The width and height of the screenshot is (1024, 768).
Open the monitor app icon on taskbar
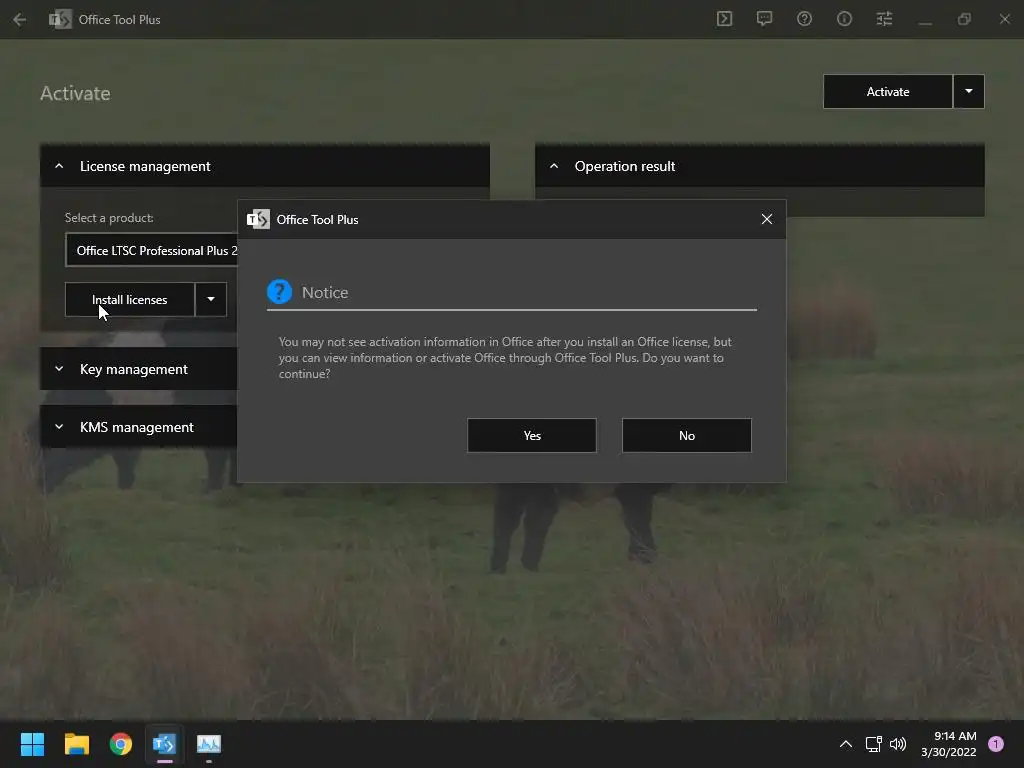pos(209,744)
